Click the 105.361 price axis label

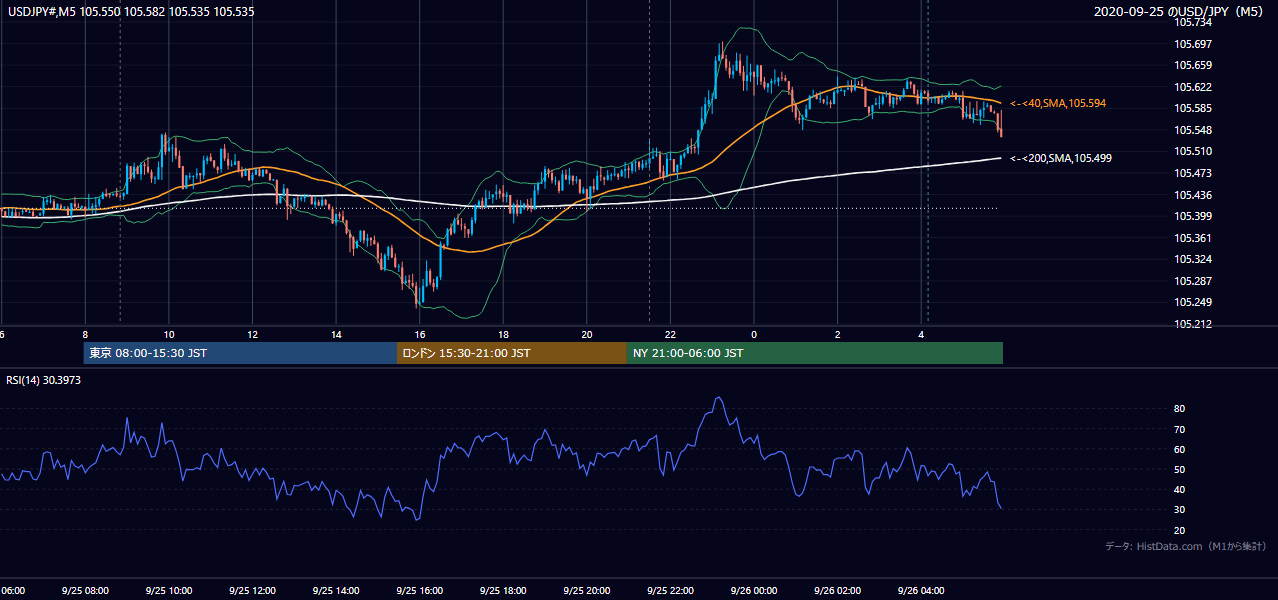pyautogui.click(x=1194, y=238)
